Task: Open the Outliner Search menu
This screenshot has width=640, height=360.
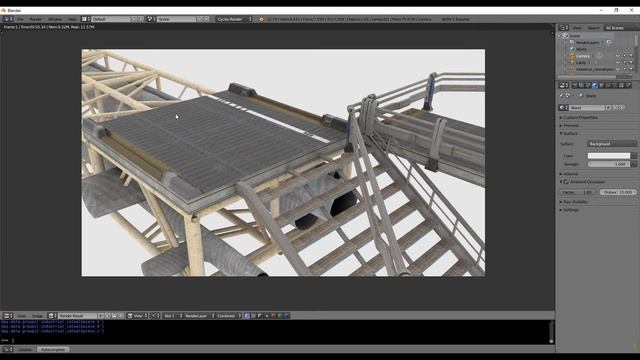Action: click(593, 28)
